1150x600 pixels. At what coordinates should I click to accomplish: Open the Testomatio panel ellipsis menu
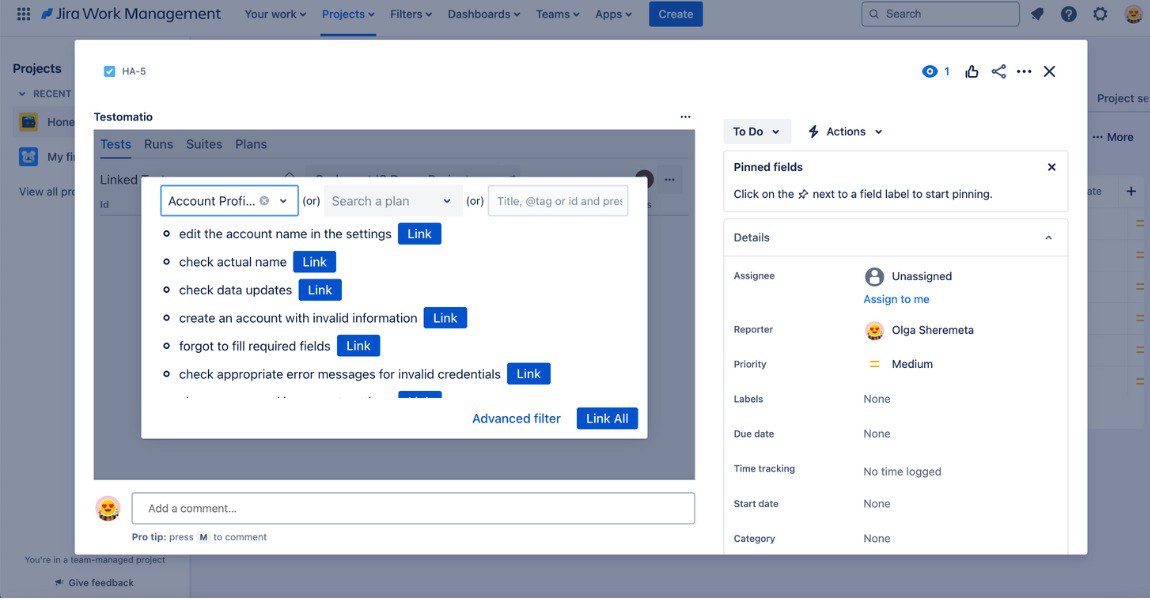click(685, 117)
